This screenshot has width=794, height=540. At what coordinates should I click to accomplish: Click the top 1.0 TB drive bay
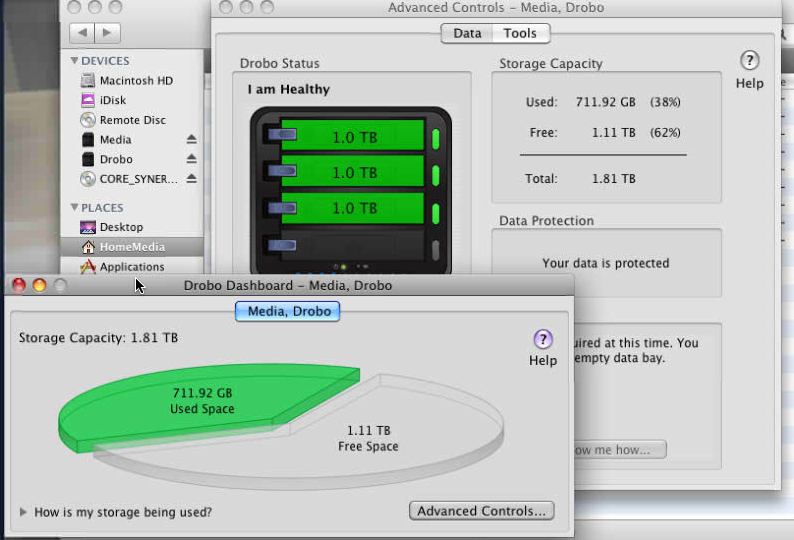[353, 136]
